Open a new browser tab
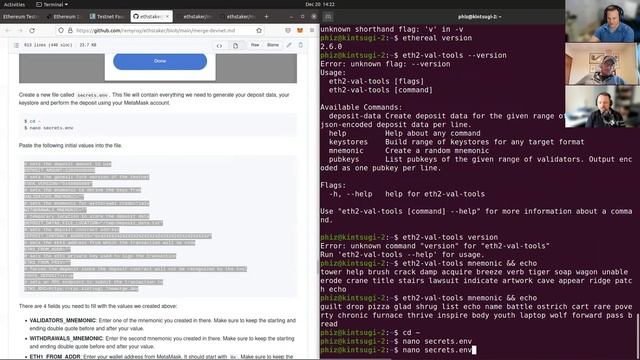 [x=266, y=17]
